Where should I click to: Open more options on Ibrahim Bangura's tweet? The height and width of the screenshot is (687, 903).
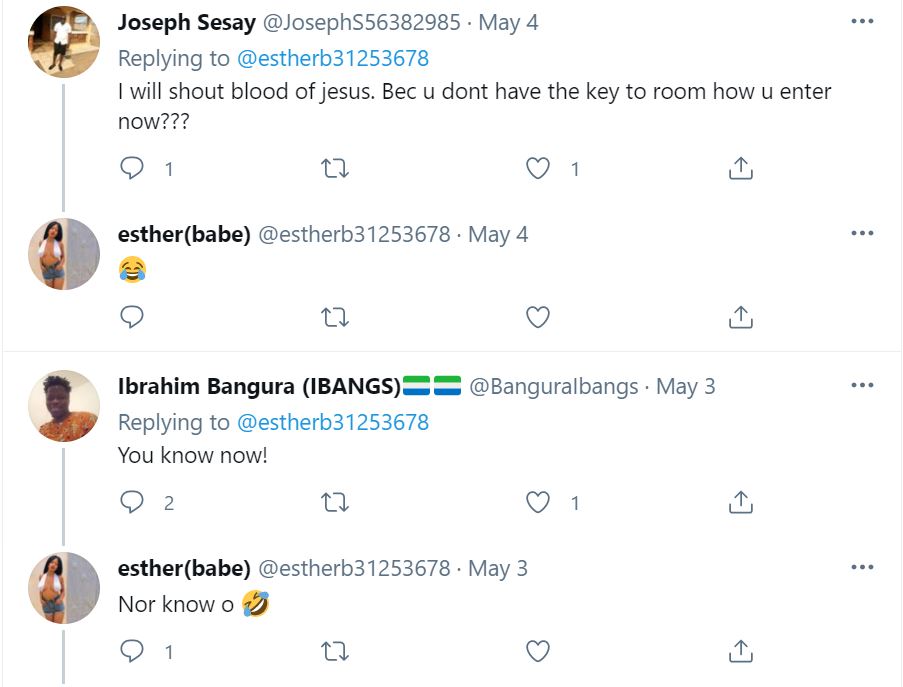pos(862,386)
